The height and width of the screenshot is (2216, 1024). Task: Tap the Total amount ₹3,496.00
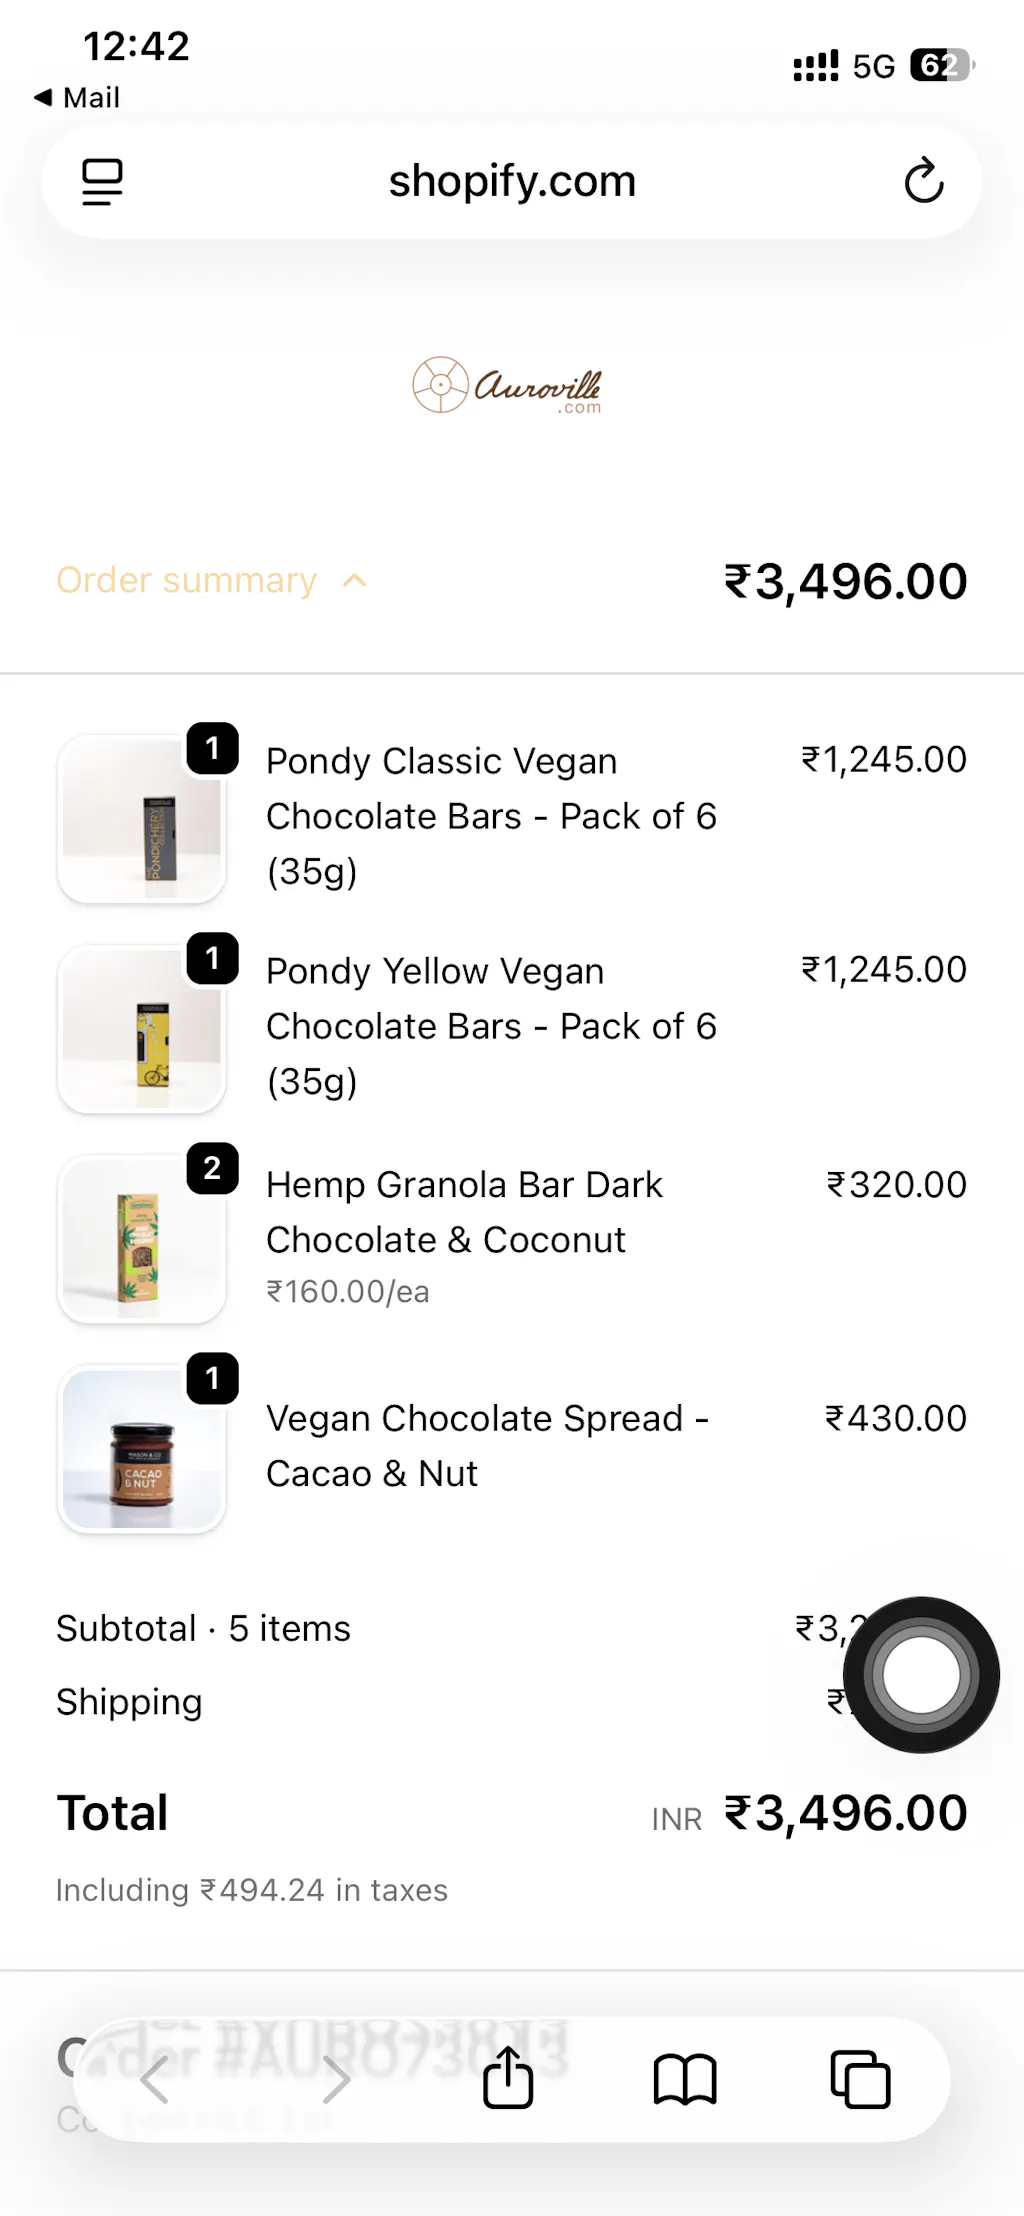coord(845,1813)
